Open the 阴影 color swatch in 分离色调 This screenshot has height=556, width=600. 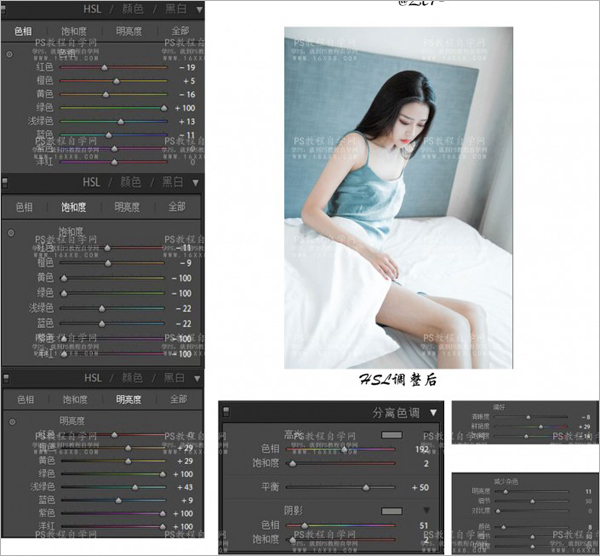click(391, 511)
